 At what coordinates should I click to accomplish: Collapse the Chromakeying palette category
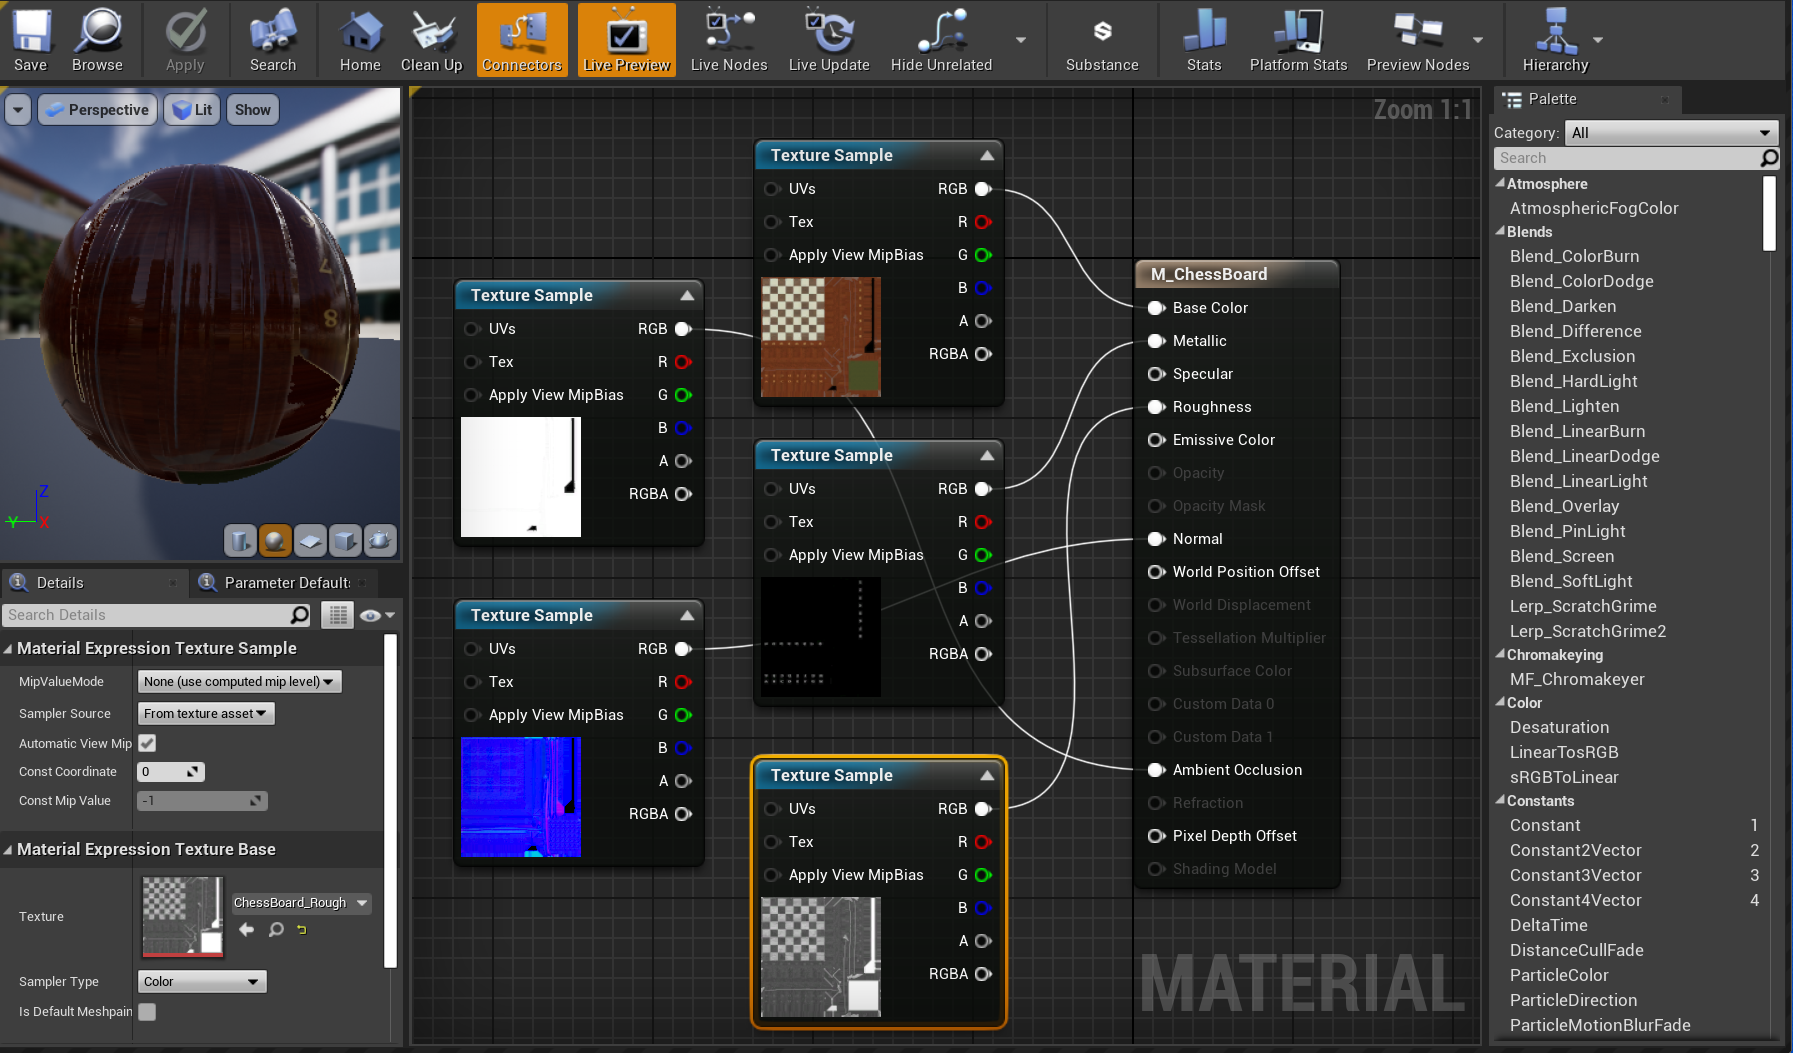(x=1500, y=655)
